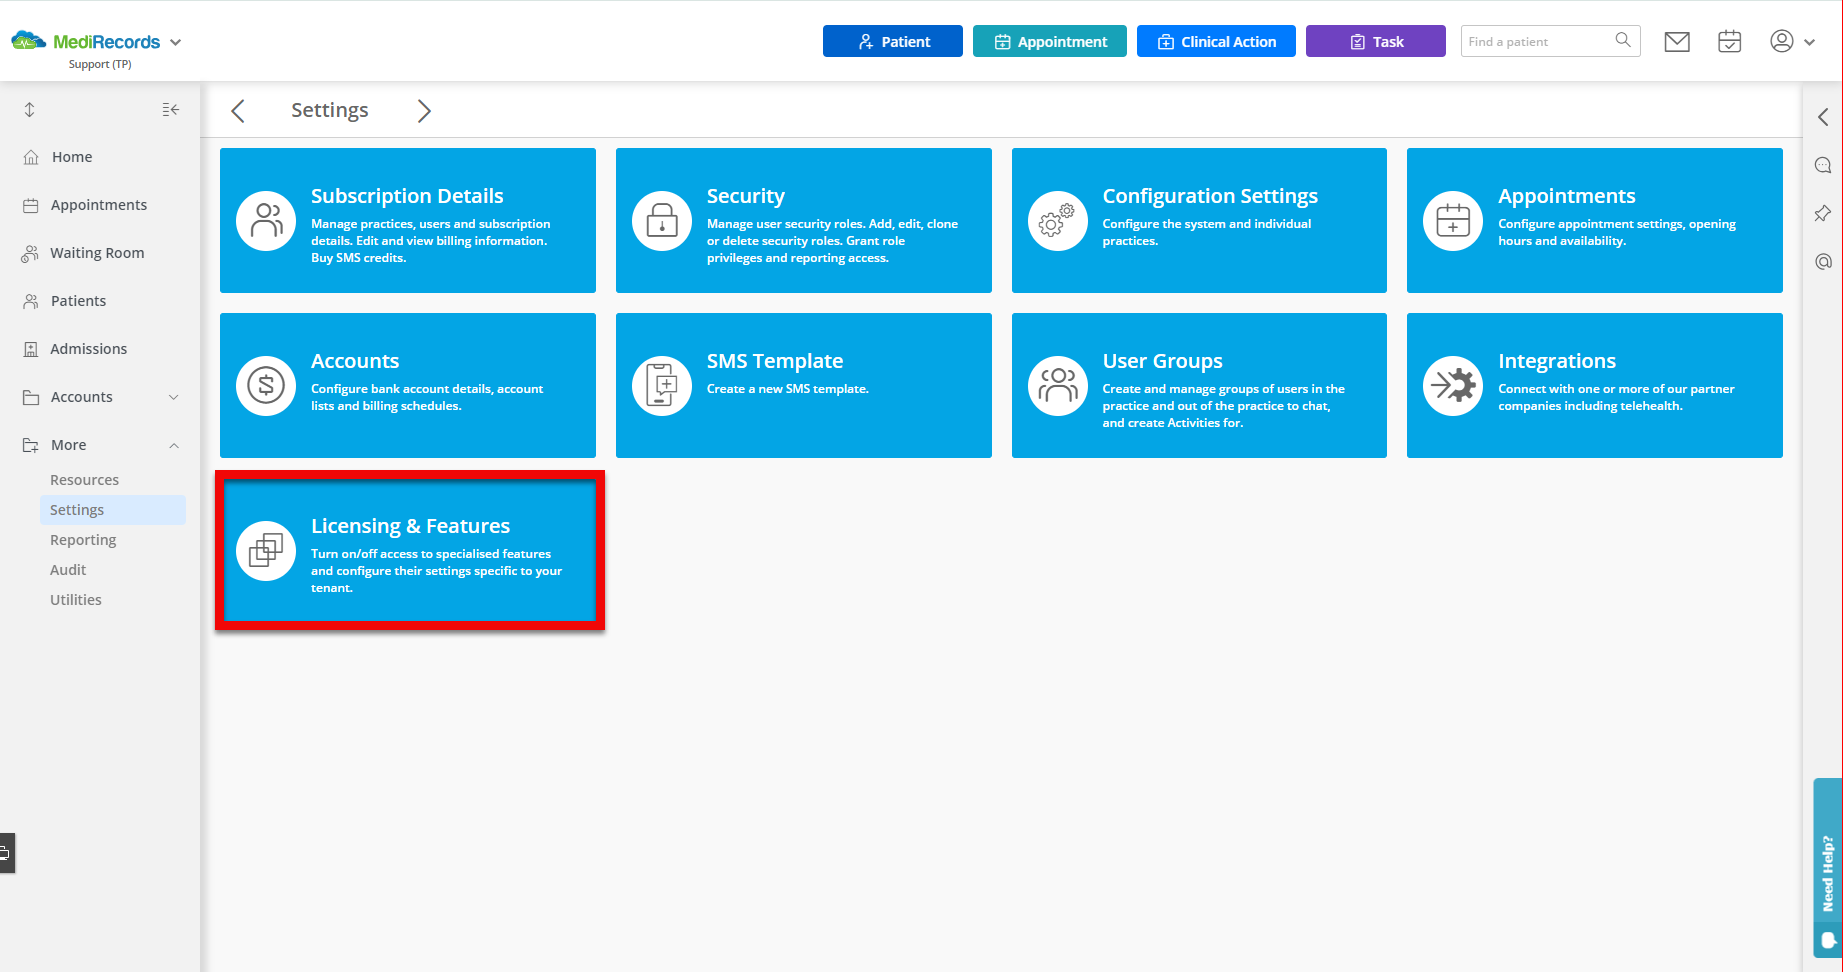The height and width of the screenshot is (972, 1843).
Task: Expand the right side panel arrow
Action: [1823, 117]
